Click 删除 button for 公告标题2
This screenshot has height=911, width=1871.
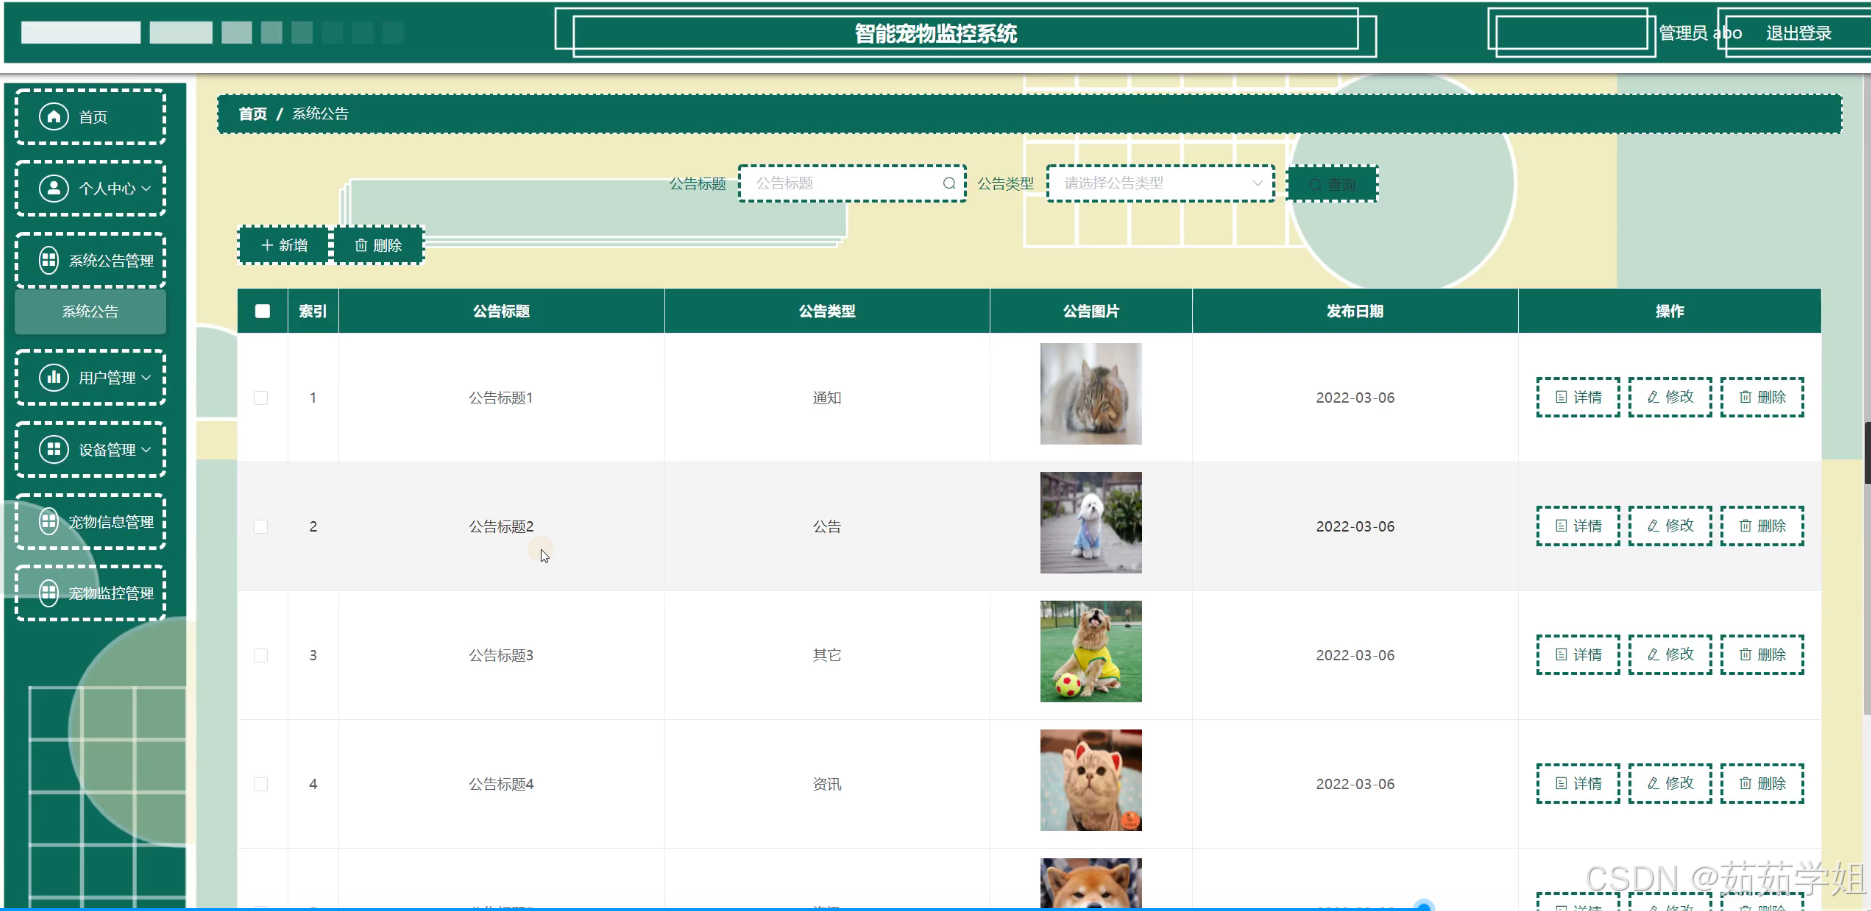pos(1762,526)
